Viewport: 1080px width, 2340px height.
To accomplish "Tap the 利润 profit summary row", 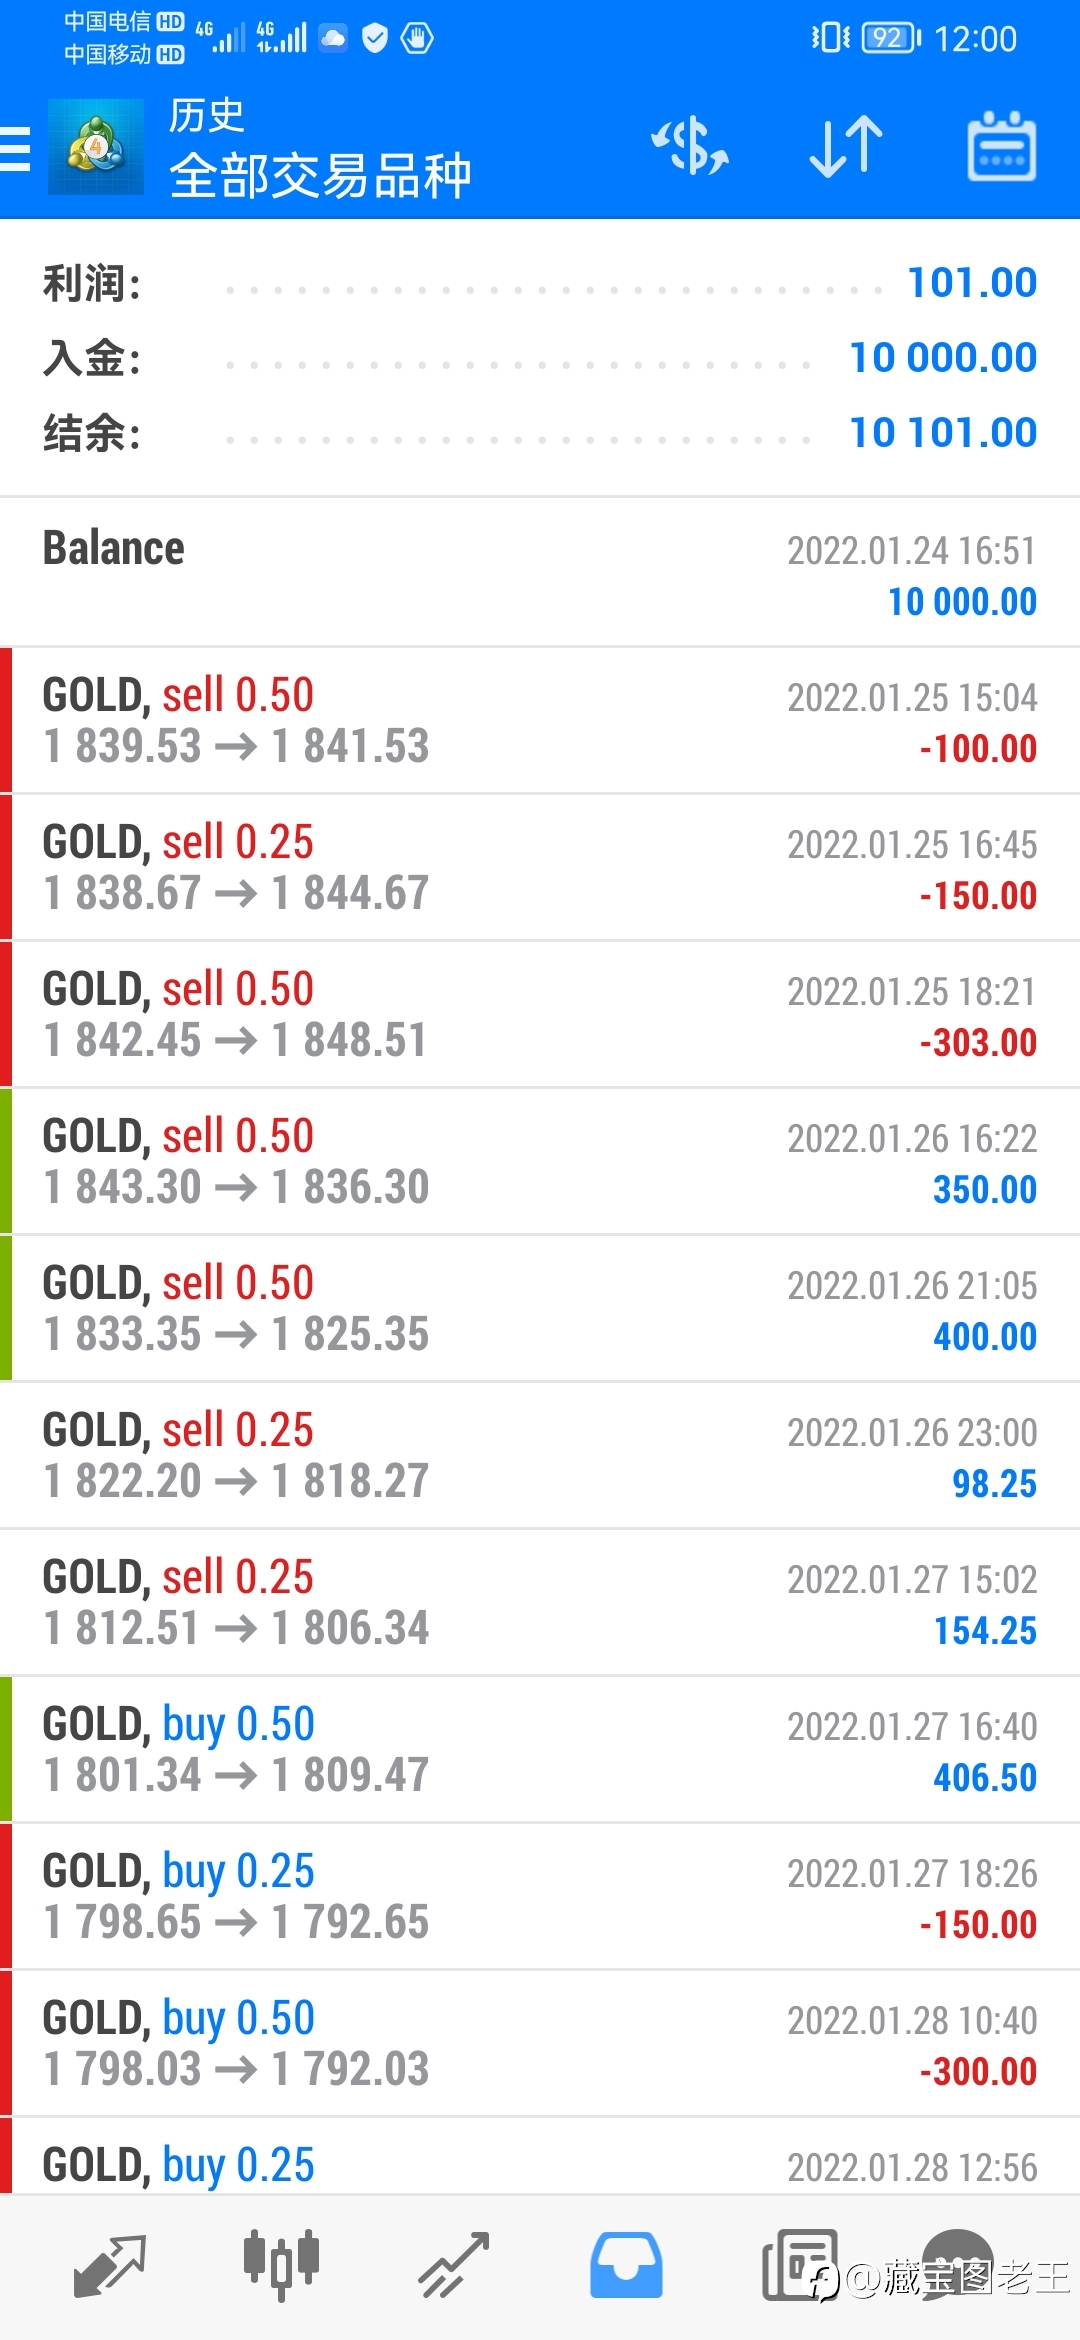I will coord(540,283).
